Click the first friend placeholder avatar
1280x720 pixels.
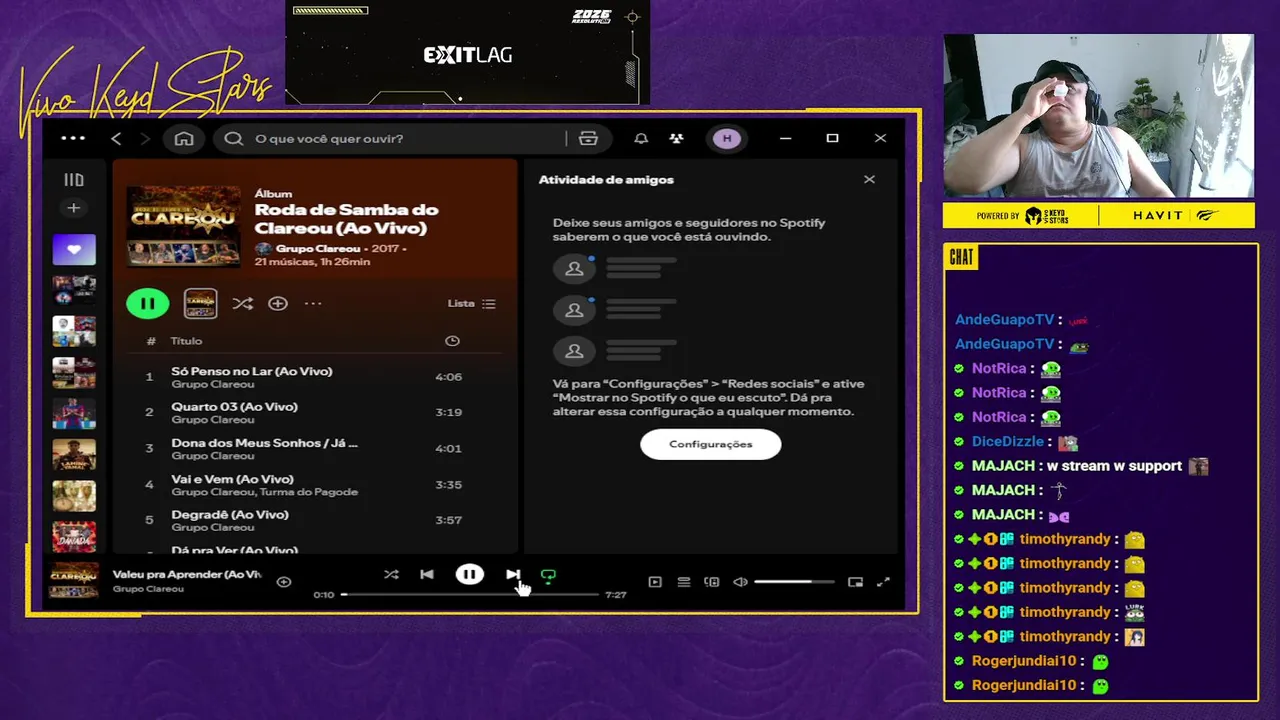pyautogui.click(x=574, y=269)
